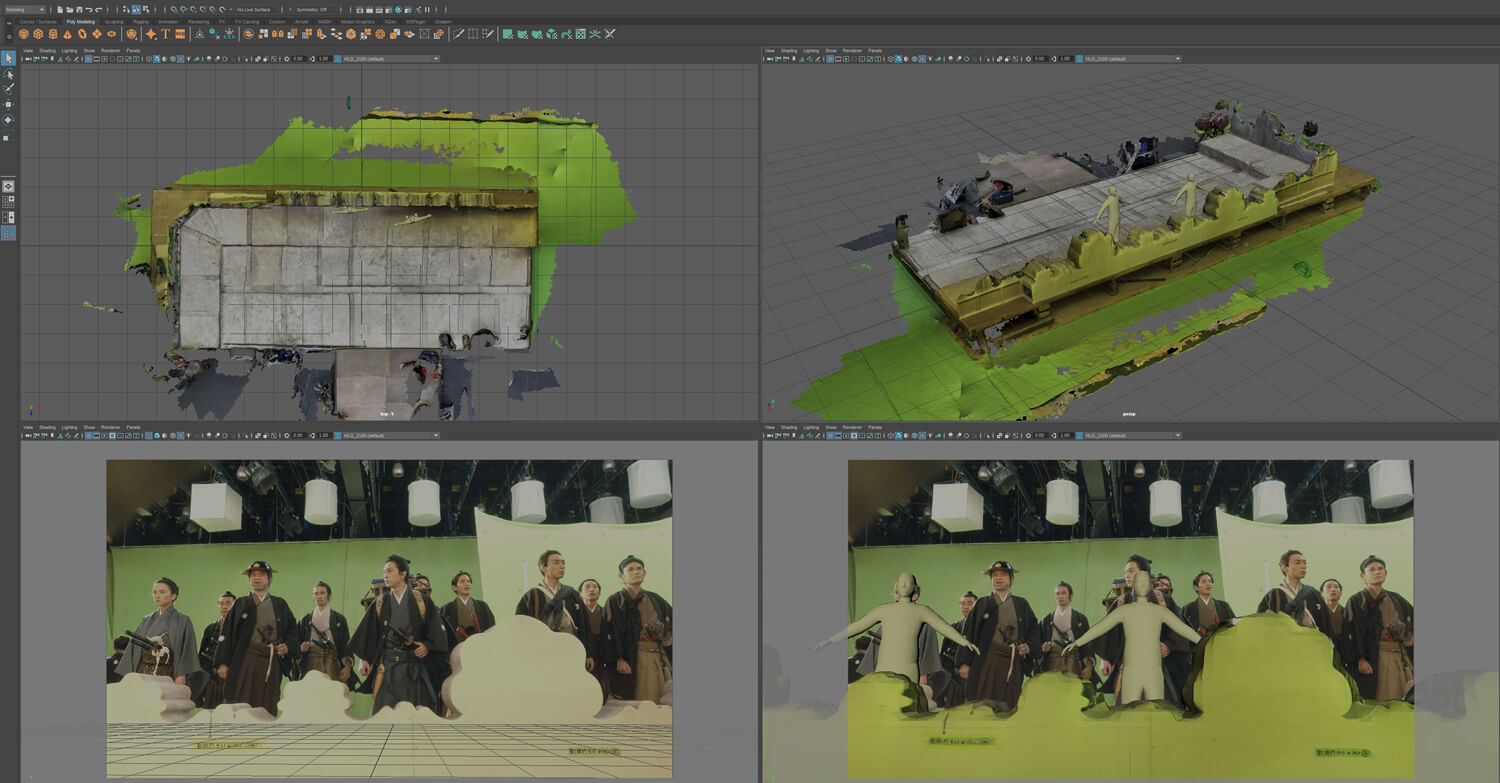Click gamma value 1.00 in top-left viewport
The width and height of the screenshot is (1500, 783).
click(x=323, y=59)
